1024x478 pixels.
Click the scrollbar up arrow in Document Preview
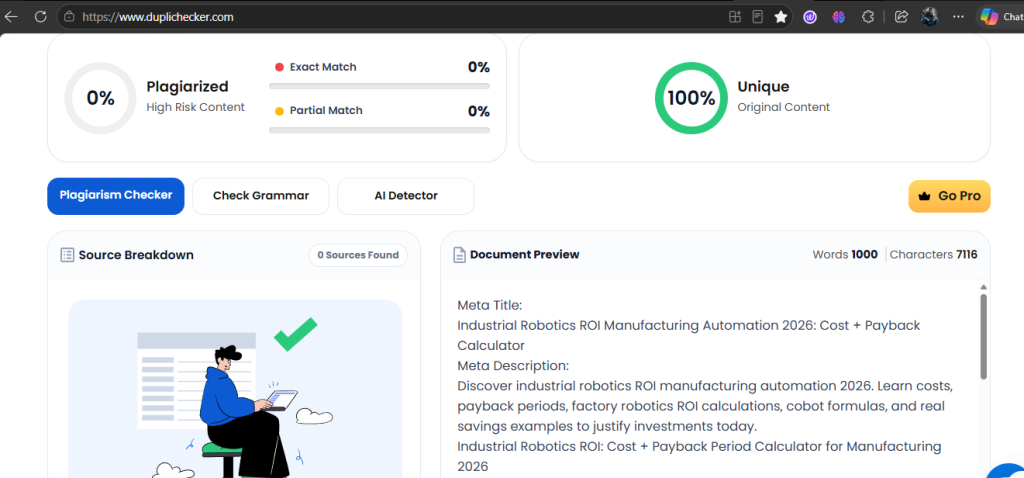984,287
